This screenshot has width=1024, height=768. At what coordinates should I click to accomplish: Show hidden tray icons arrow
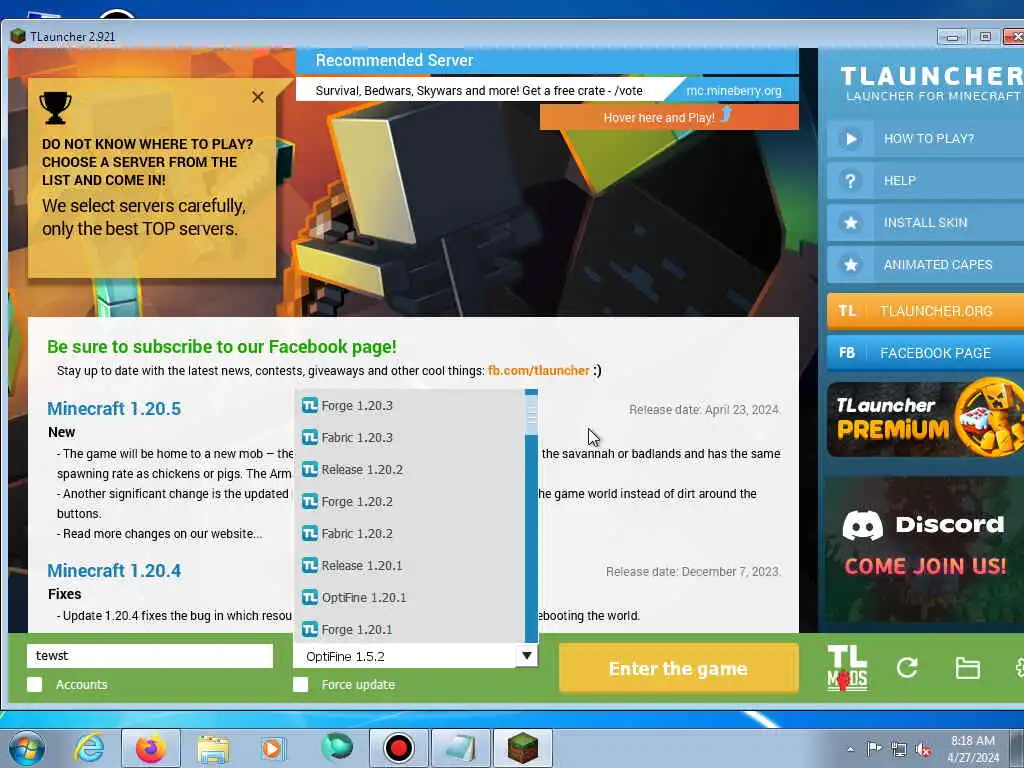pyautogui.click(x=850, y=750)
